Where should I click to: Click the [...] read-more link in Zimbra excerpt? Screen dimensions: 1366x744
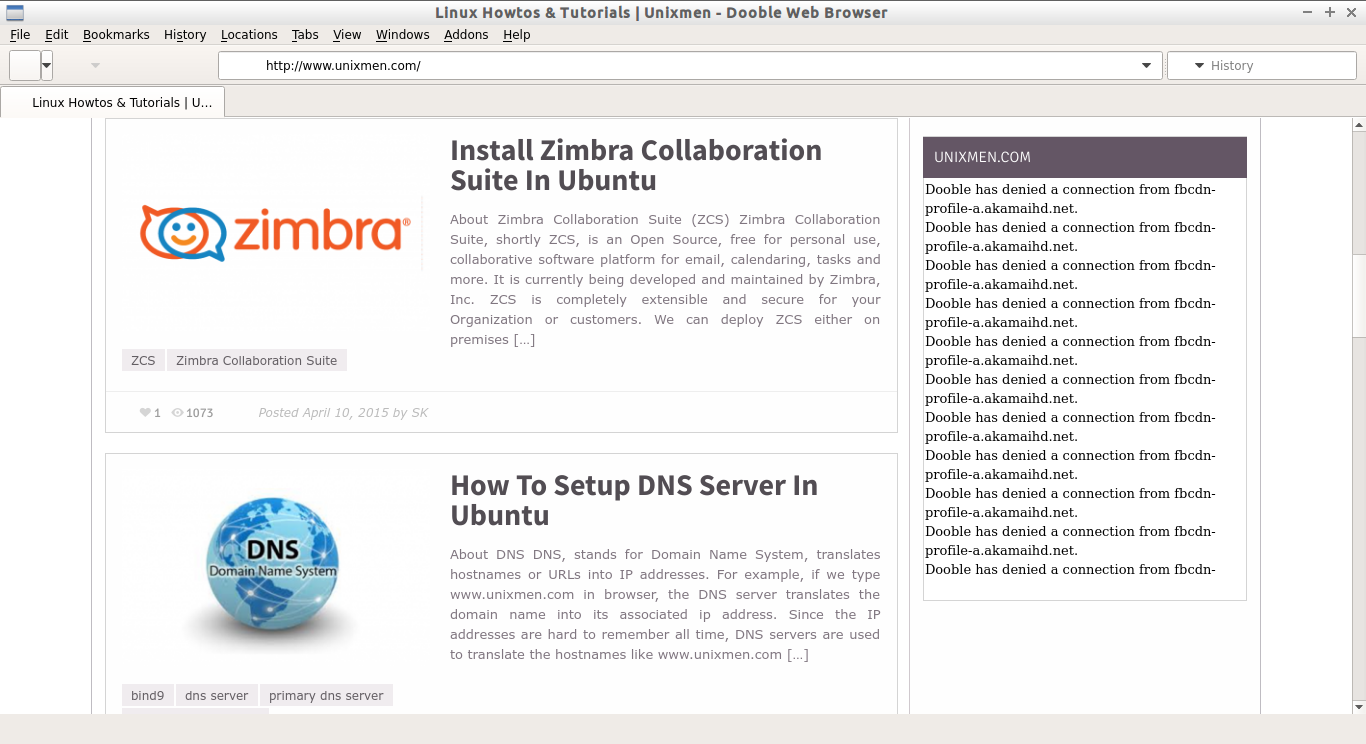point(524,339)
